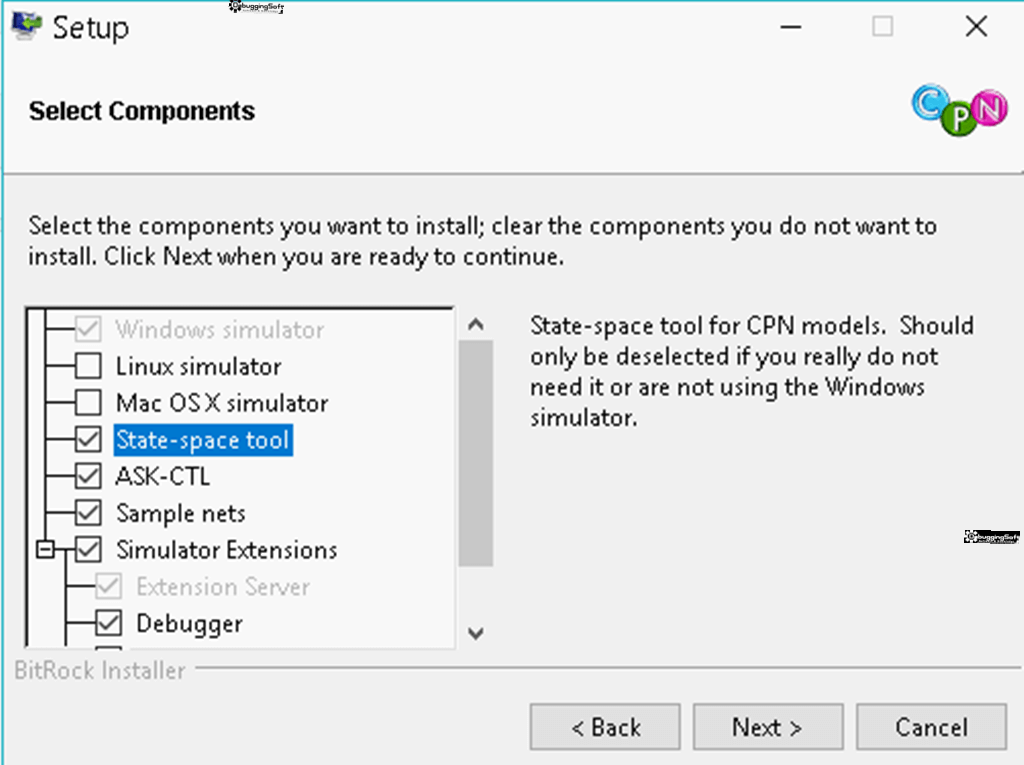The width and height of the screenshot is (1024, 765).
Task: Click the scroll up arrow in component list
Action: tap(476, 324)
